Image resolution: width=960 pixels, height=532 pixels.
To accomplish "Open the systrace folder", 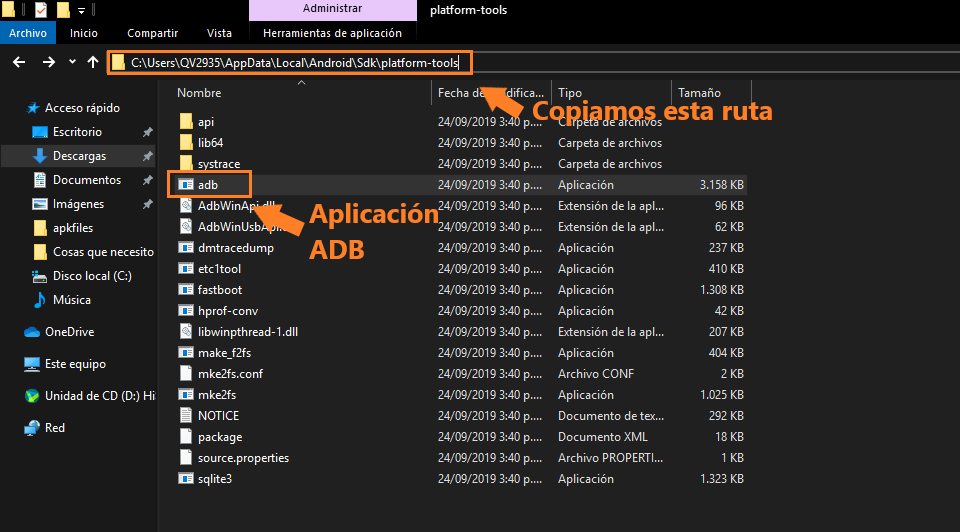I will coord(218,164).
